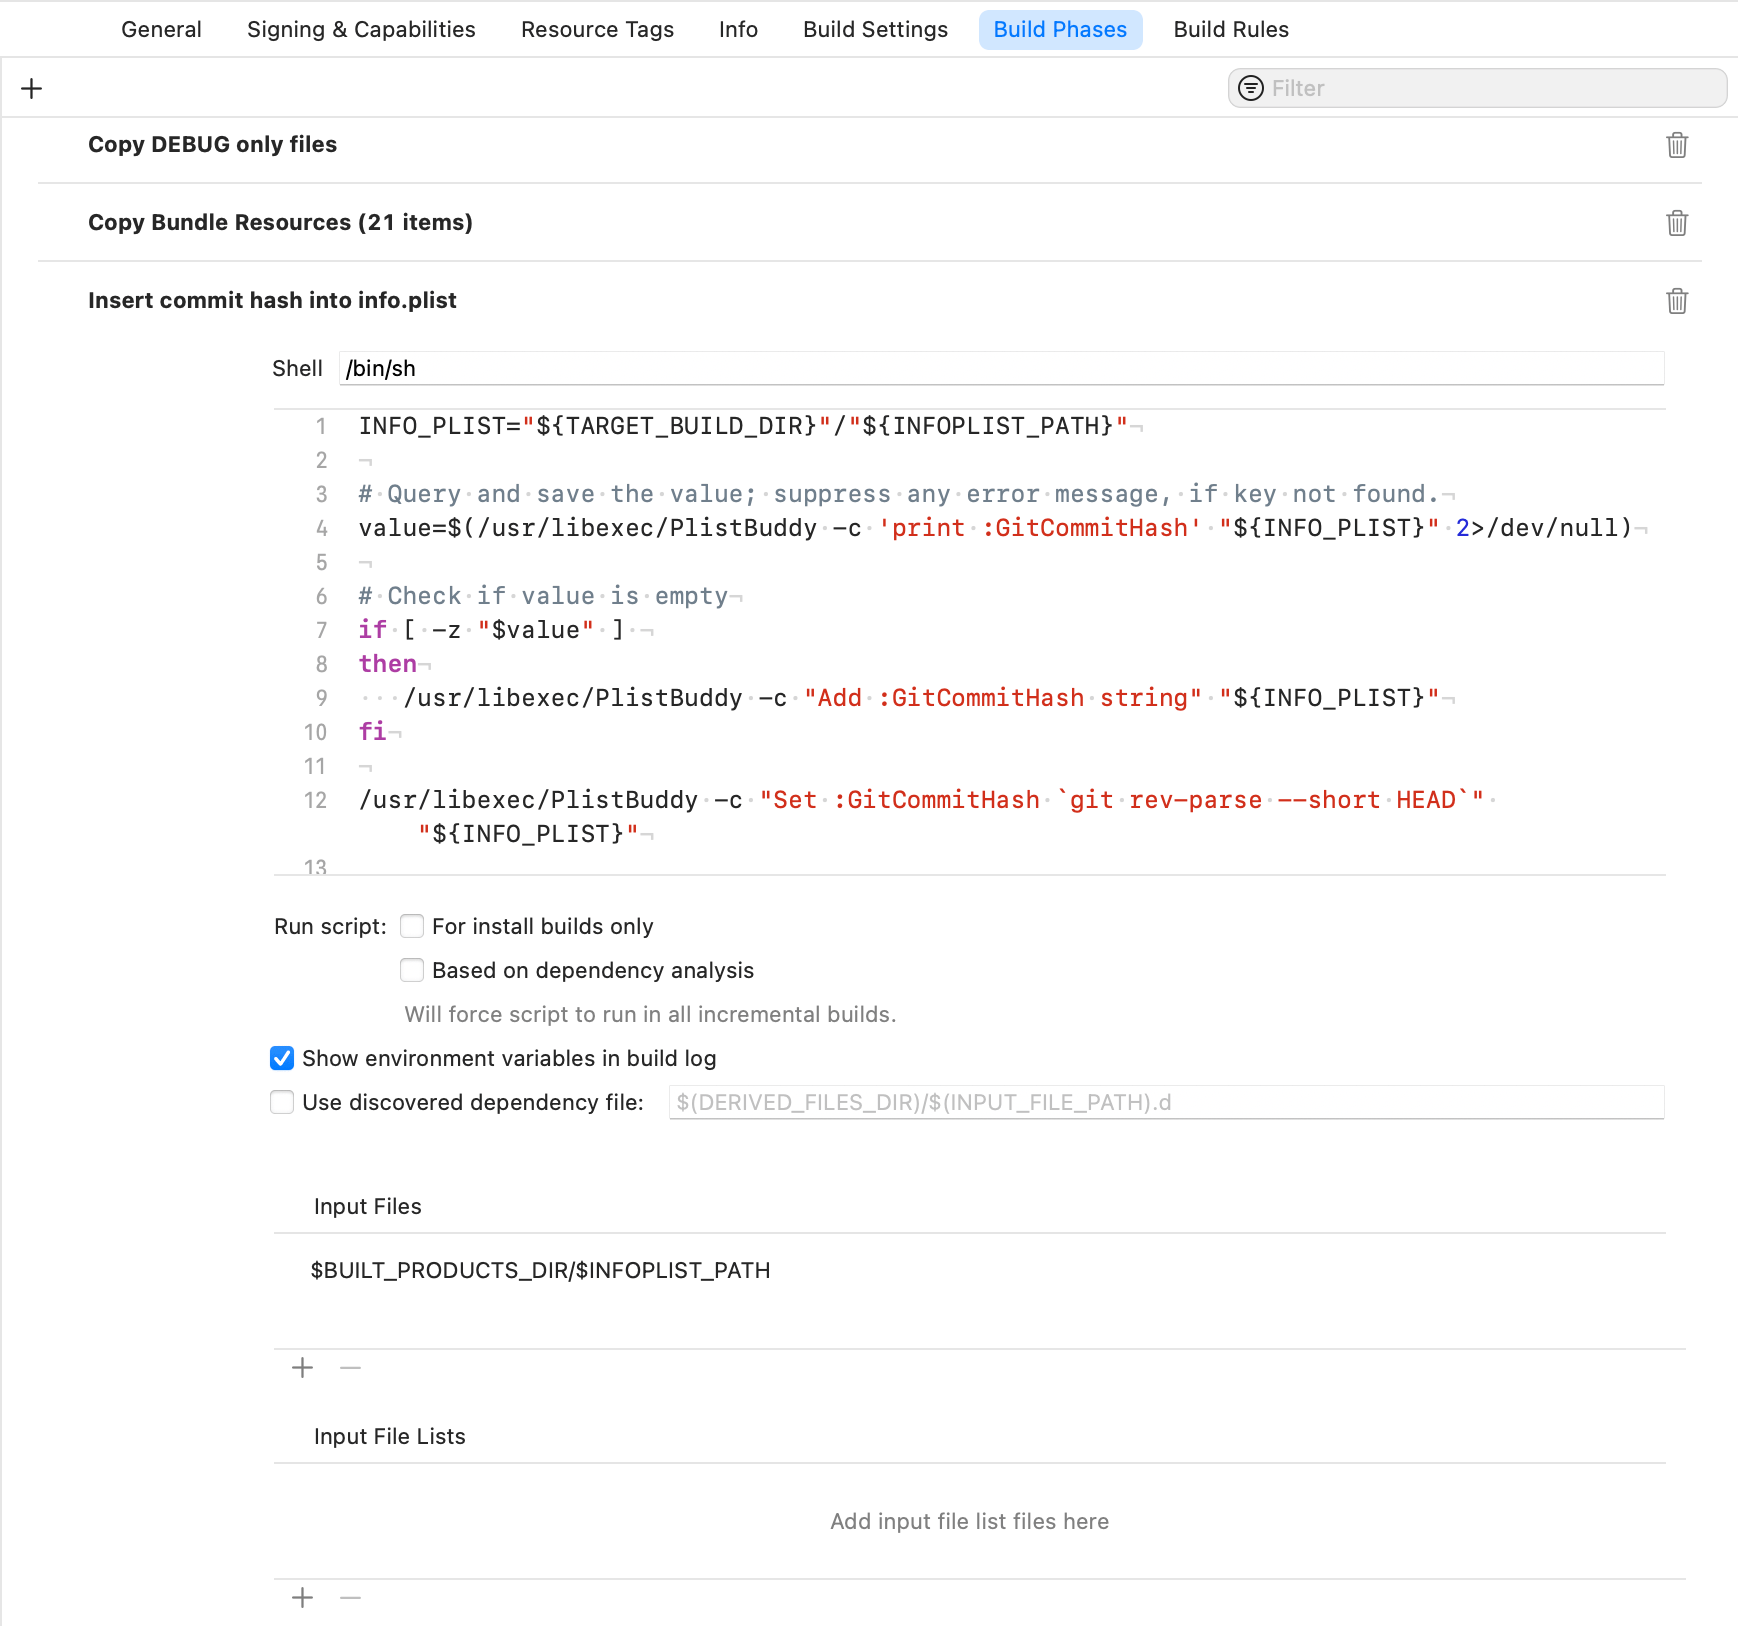Collapse the "Insert commit hash into info.plist" phase

(x=273, y=300)
